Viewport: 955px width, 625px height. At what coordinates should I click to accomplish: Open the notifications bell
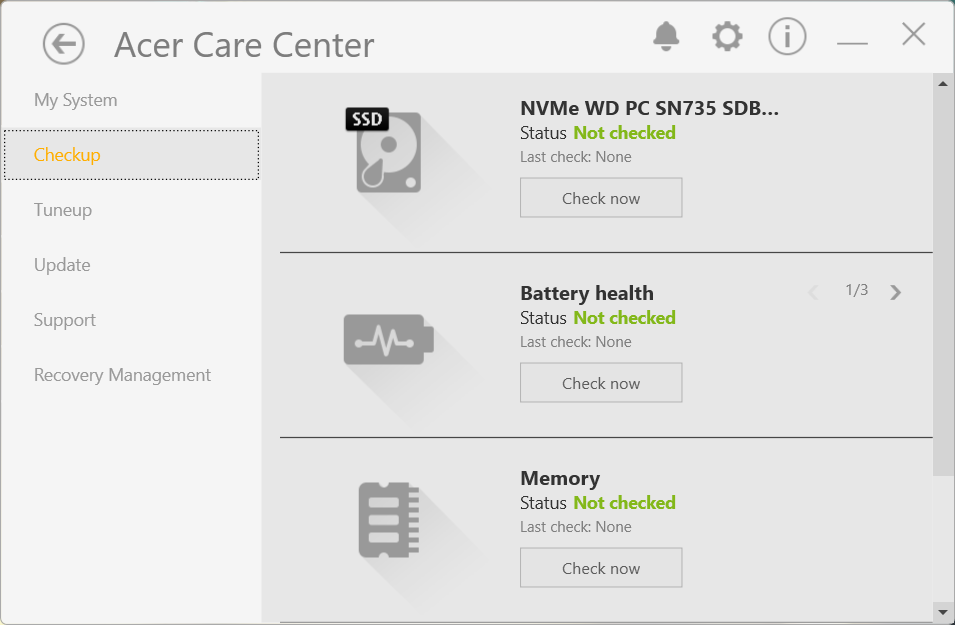(666, 37)
